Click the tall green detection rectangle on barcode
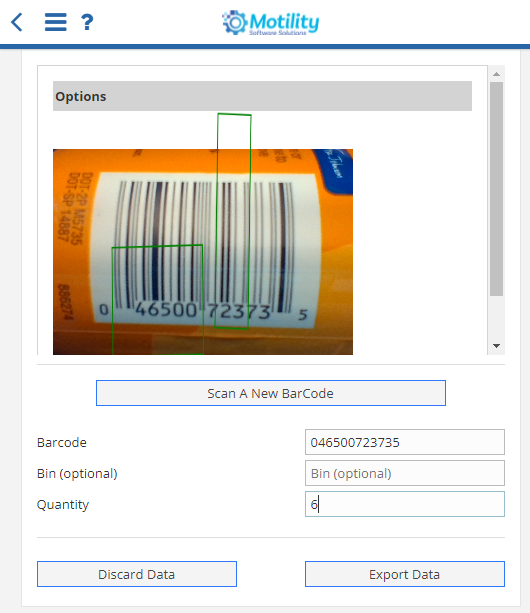The width and height of the screenshot is (530, 613). click(233, 221)
